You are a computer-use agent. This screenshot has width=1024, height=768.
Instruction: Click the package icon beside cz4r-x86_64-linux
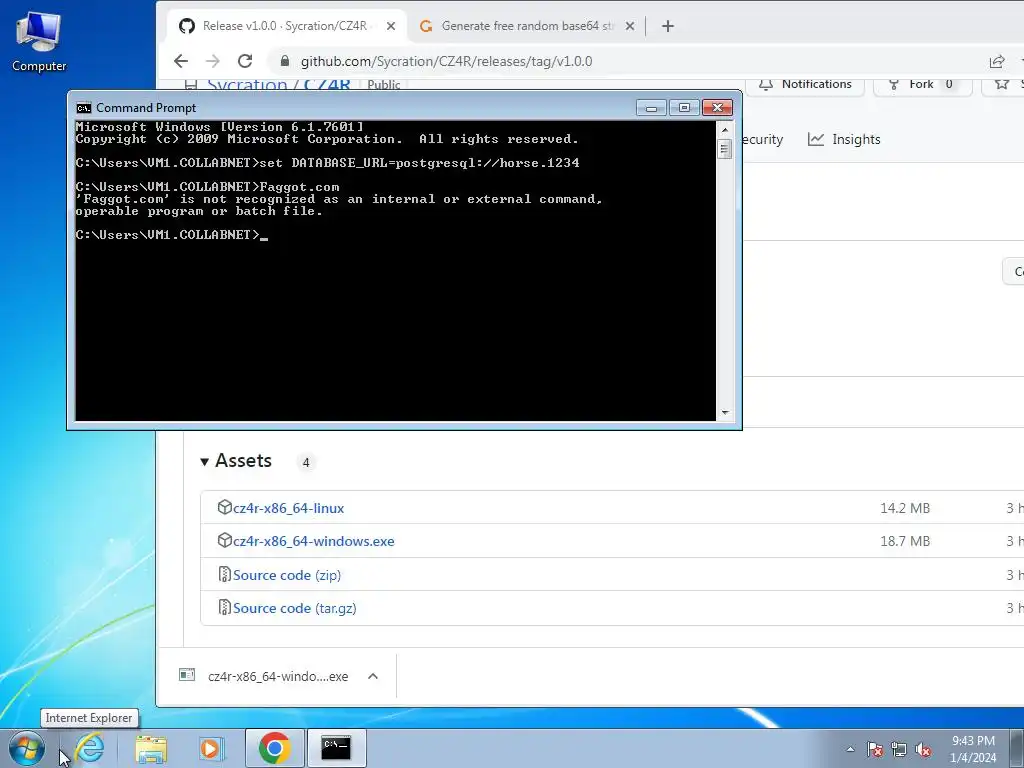tap(224, 507)
